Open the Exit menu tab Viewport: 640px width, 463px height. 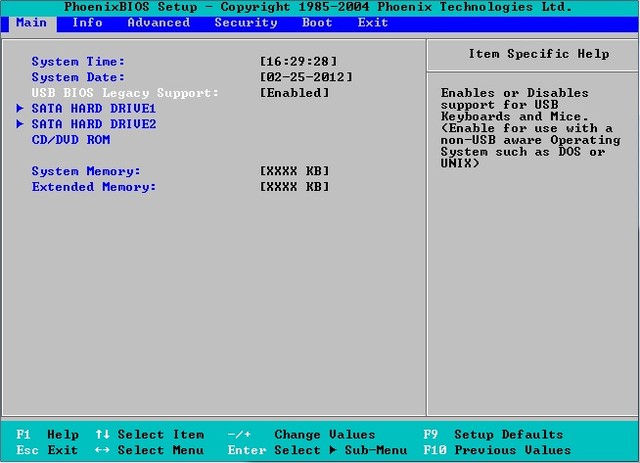[373, 22]
